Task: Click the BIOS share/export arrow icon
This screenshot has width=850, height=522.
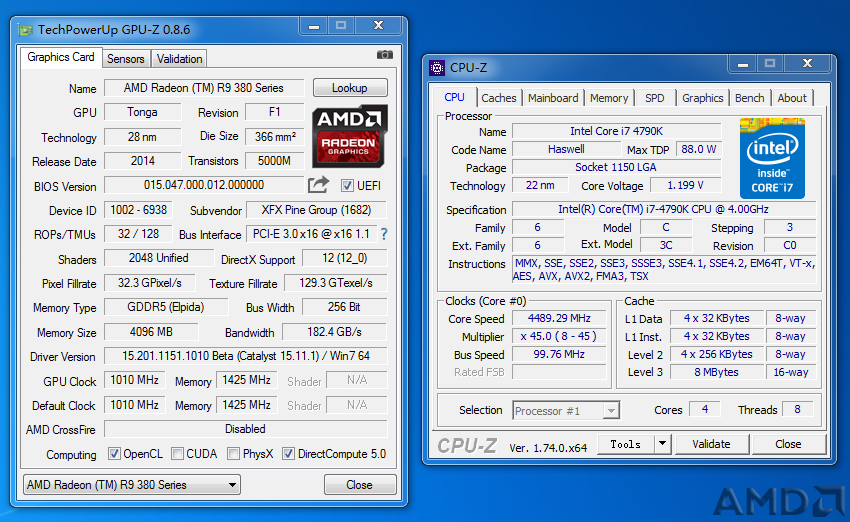Action: point(319,185)
